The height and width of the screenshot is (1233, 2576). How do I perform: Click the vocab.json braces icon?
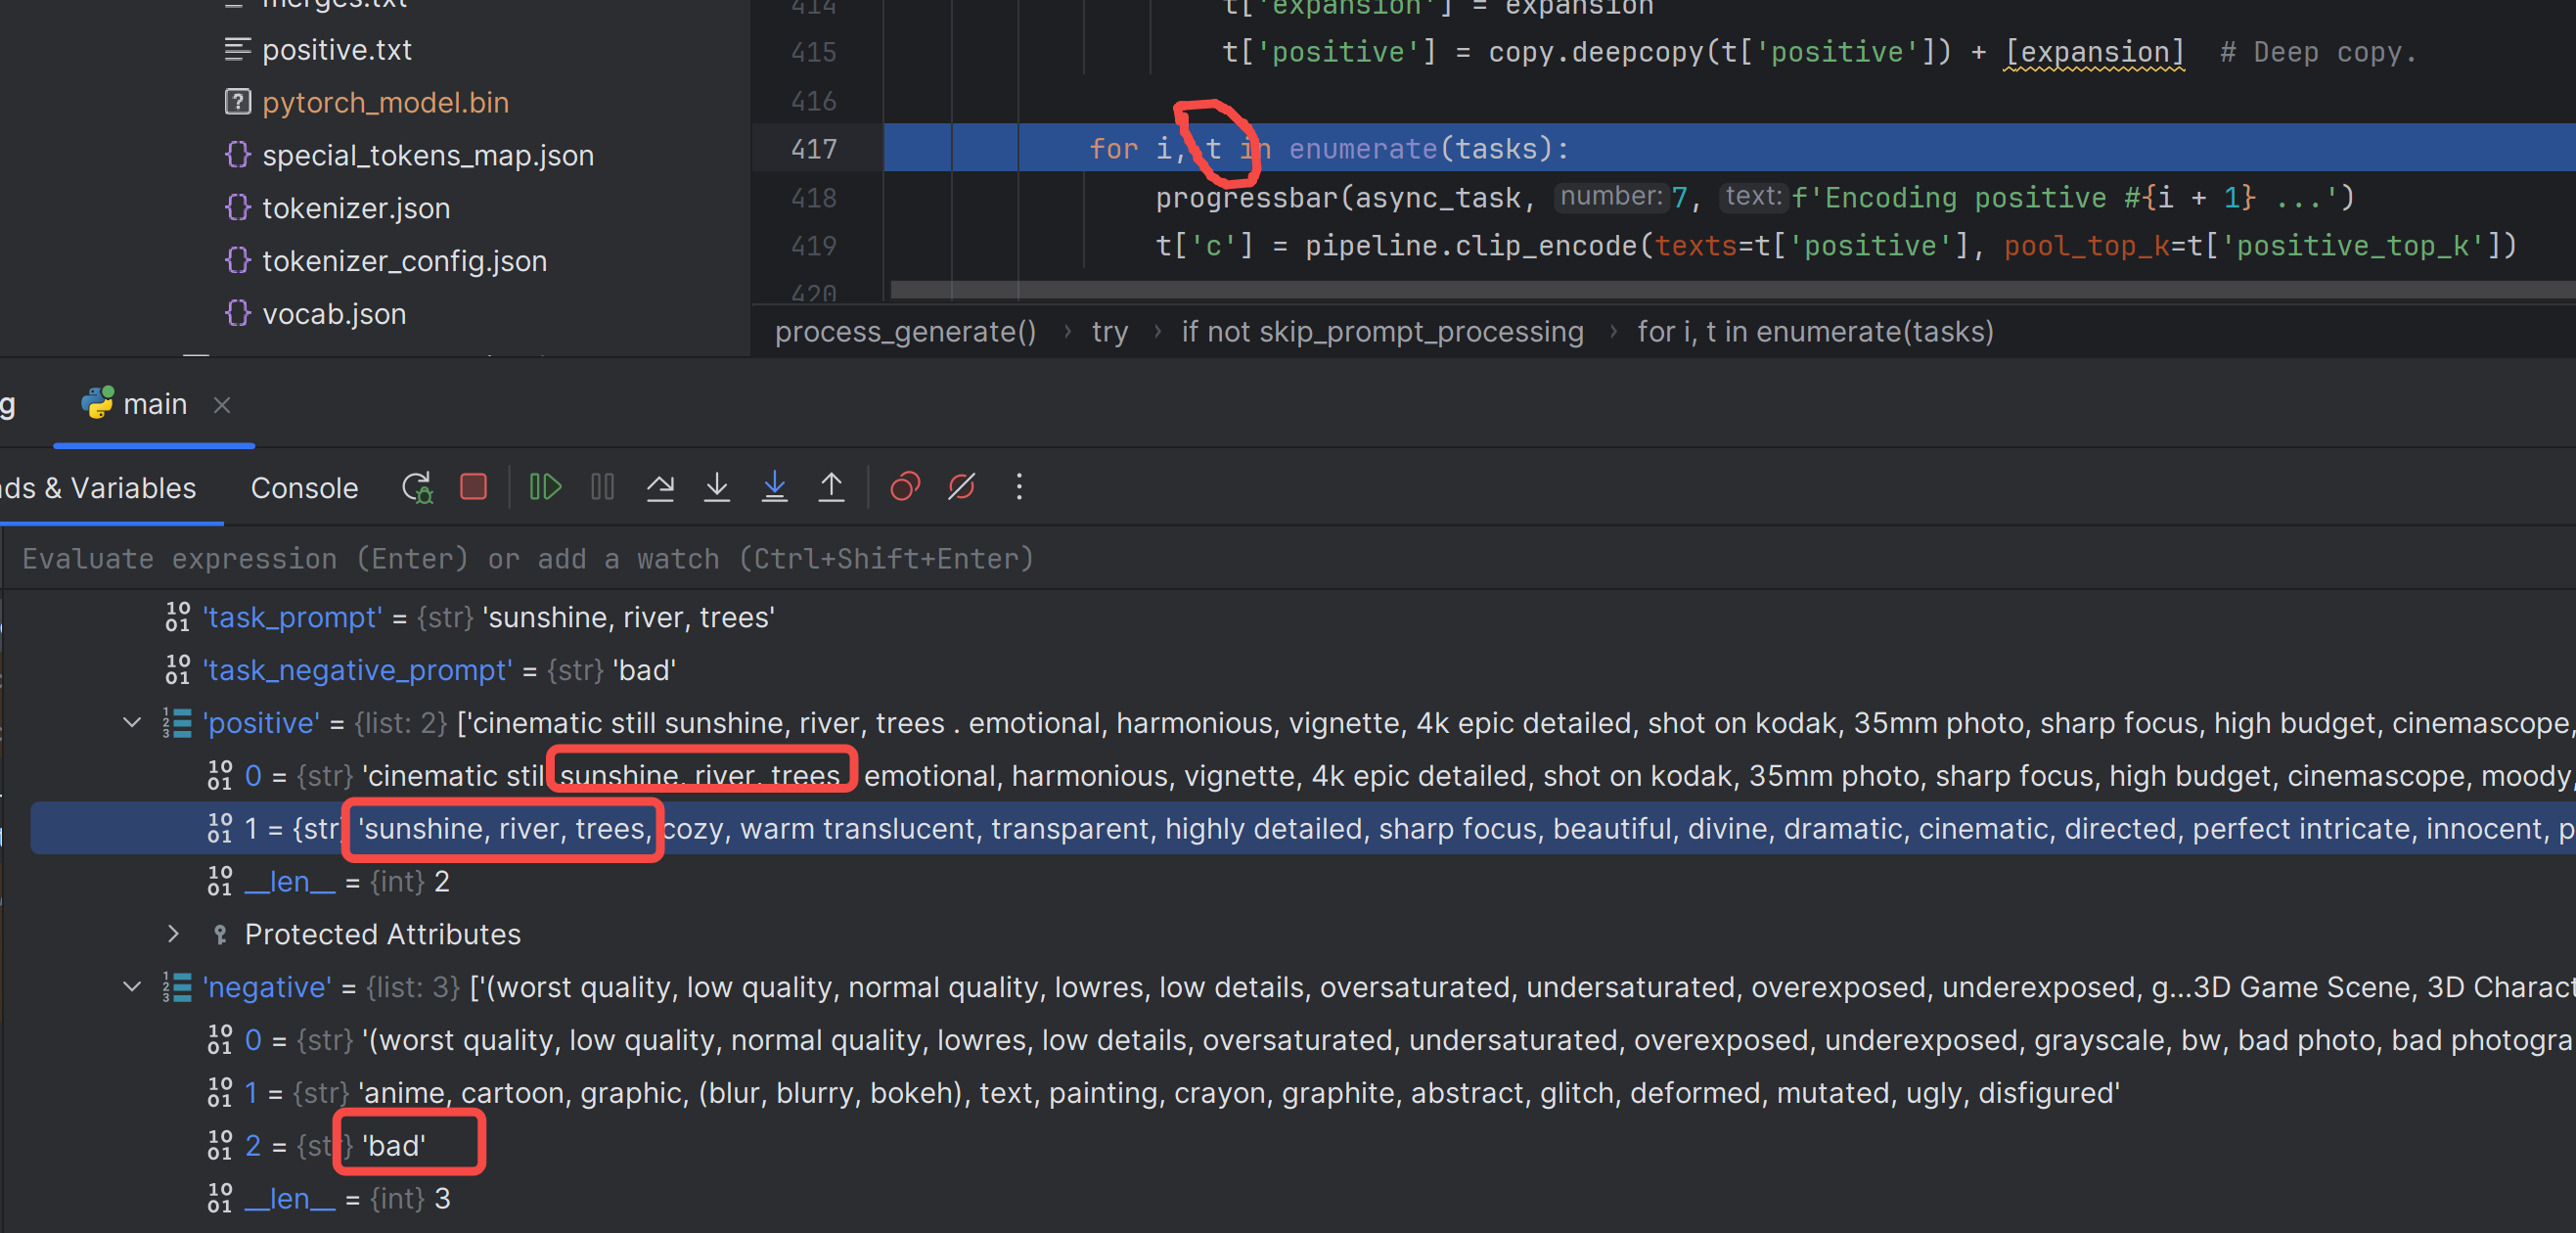pyautogui.click(x=237, y=314)
